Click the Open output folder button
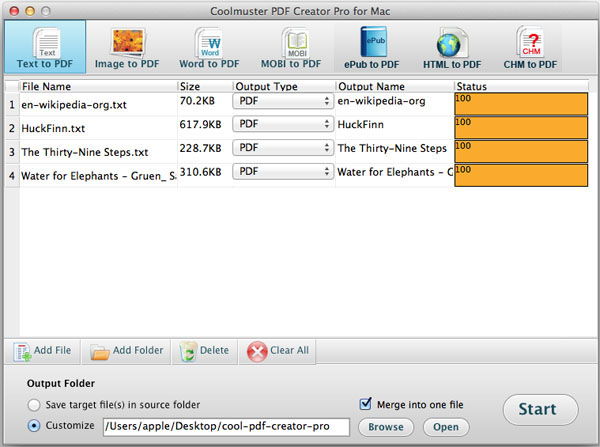 [x=446, y=427]
